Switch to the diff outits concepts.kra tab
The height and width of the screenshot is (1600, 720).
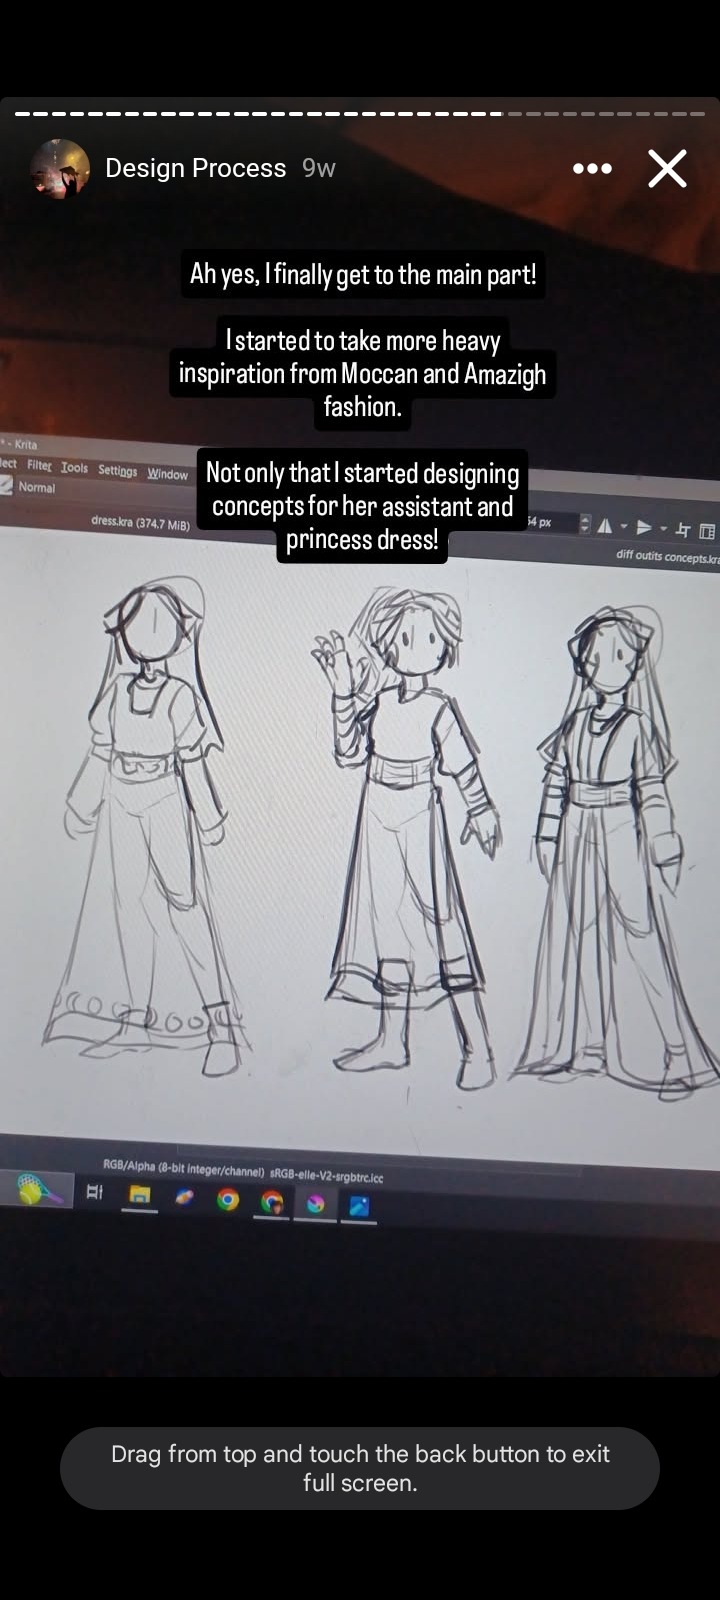point(667,557)
